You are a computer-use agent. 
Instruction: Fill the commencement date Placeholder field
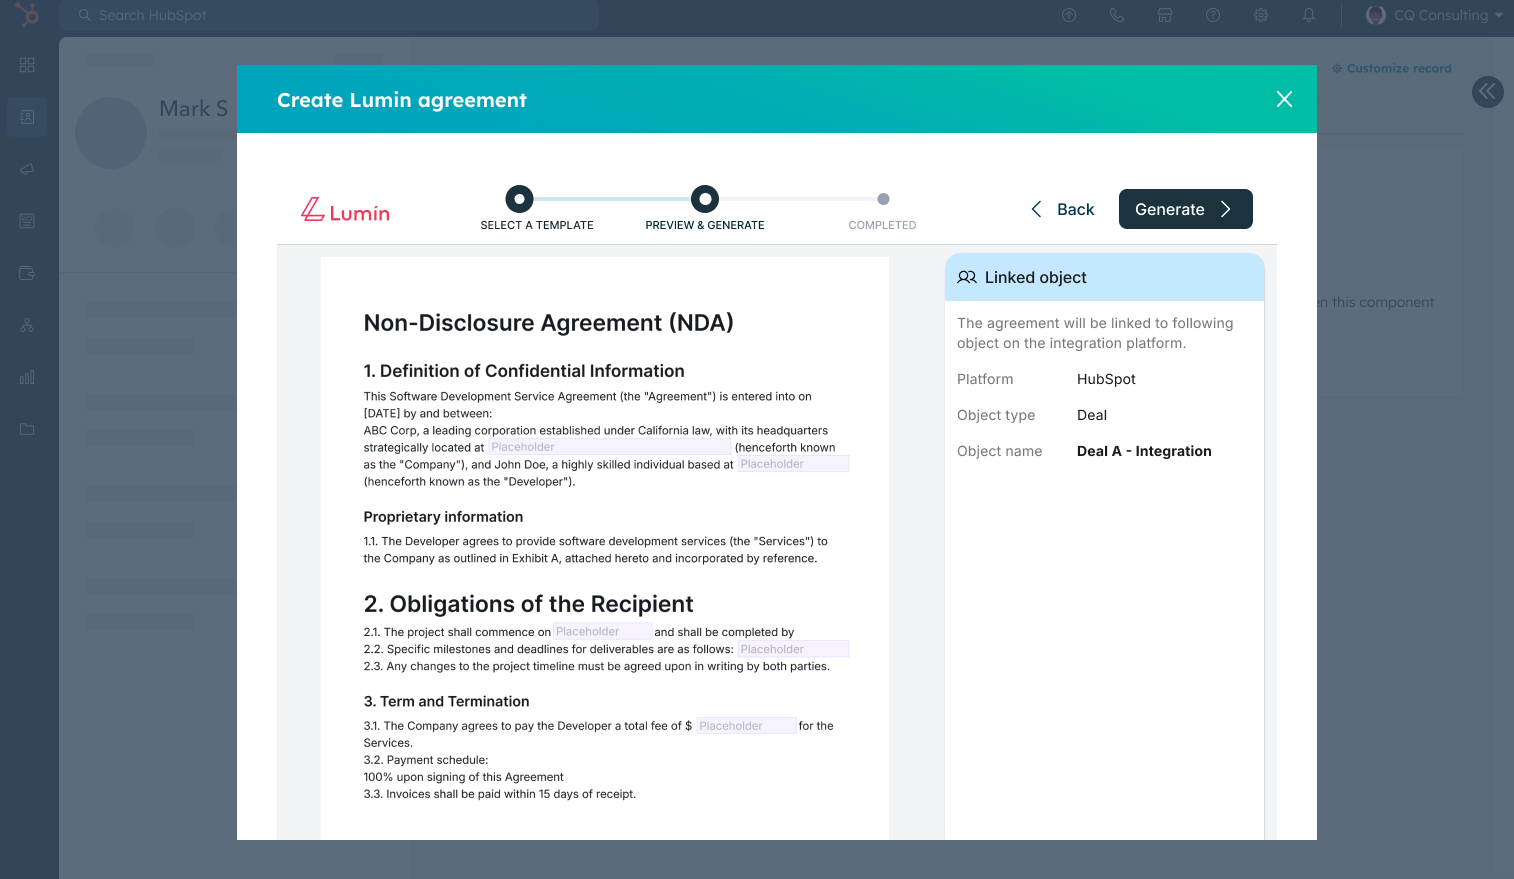click(602, 631)
